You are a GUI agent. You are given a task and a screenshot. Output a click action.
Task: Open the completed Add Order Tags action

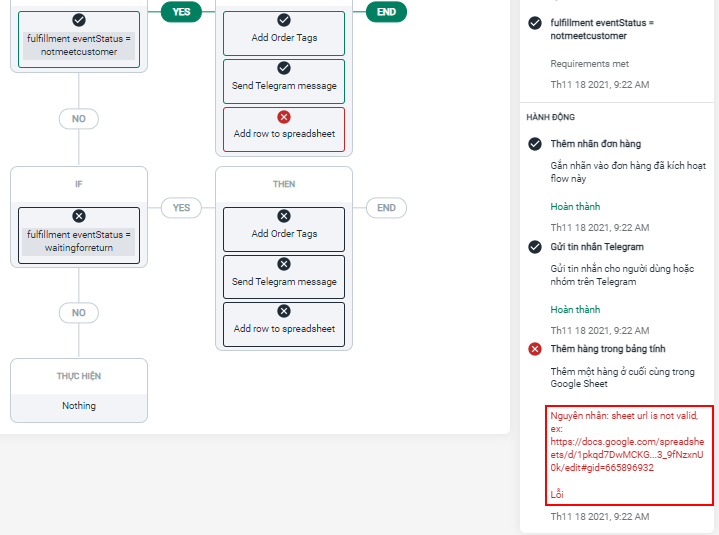point(284,37)
